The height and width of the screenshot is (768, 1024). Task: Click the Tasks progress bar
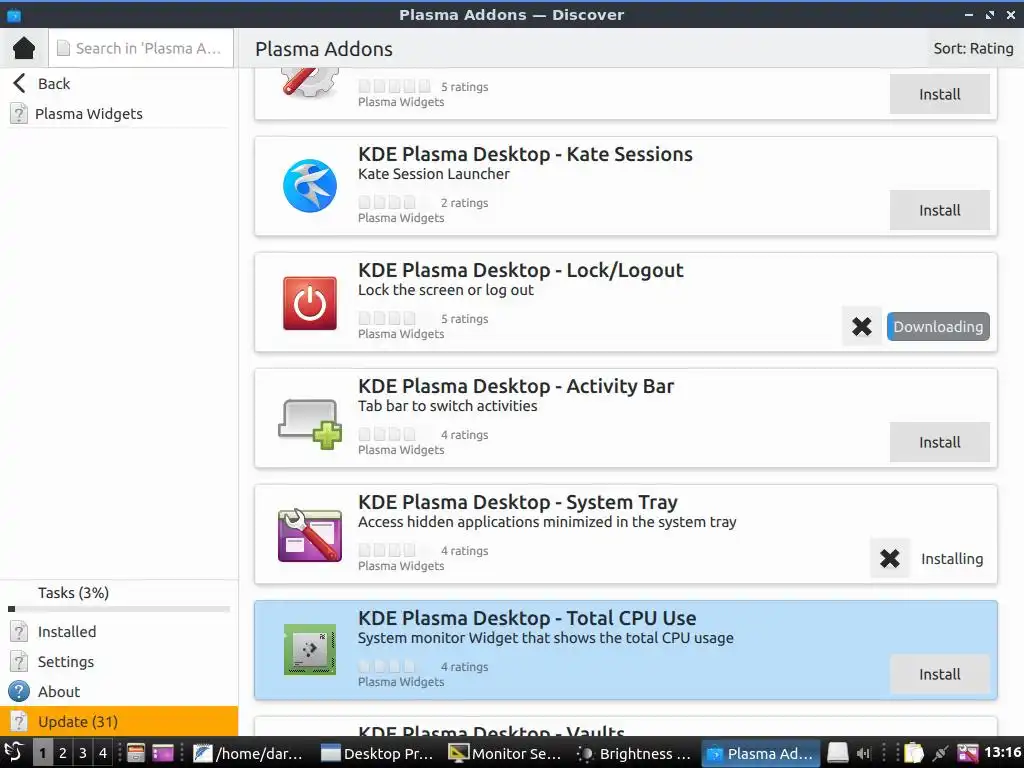[119, 609]
